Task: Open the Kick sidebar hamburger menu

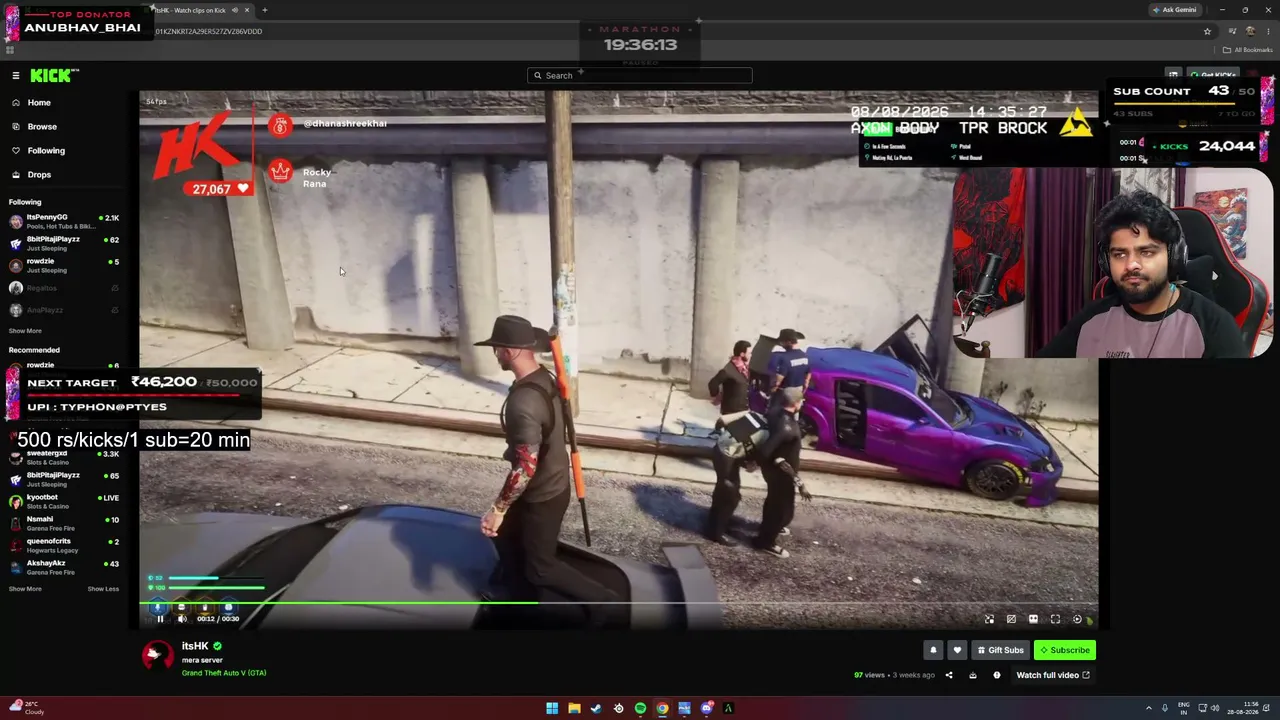Action: coord(15,75)
